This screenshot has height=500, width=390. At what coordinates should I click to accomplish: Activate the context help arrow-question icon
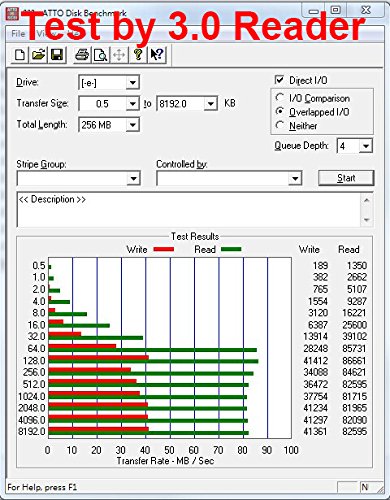click(157, 54)
